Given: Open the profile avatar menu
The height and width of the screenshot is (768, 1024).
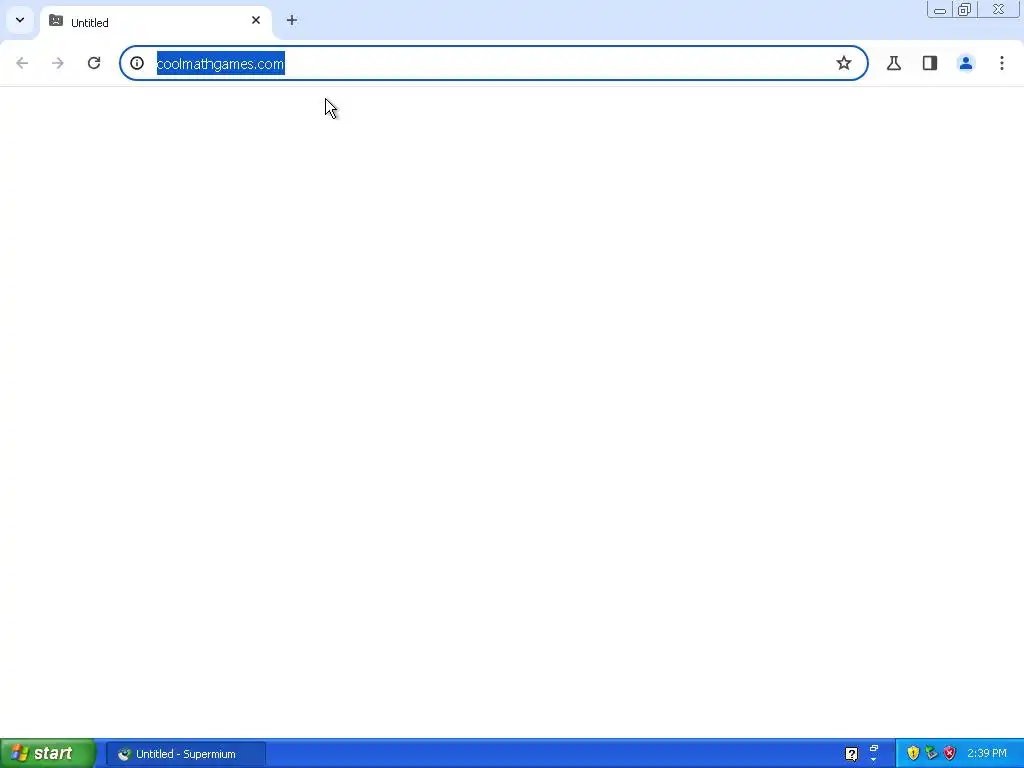Looking at the screenshot, I should coord(966,63).
